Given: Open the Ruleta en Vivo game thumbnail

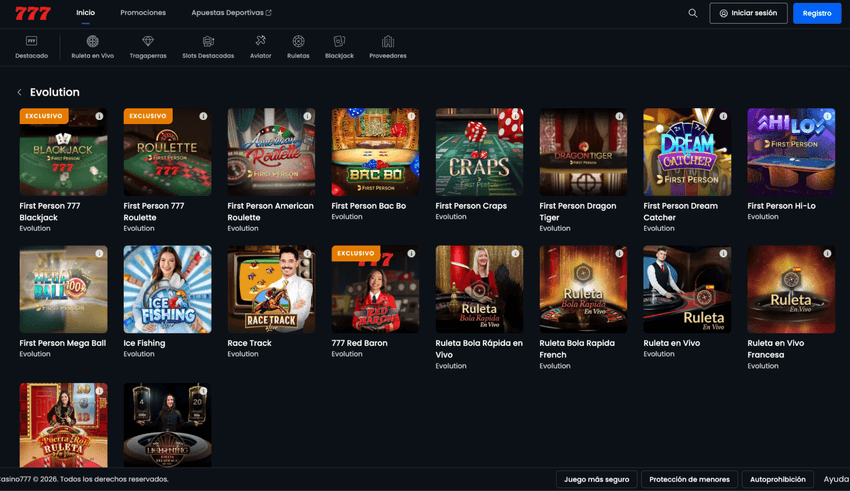Looking at the screenshot, I should (687, 289).
